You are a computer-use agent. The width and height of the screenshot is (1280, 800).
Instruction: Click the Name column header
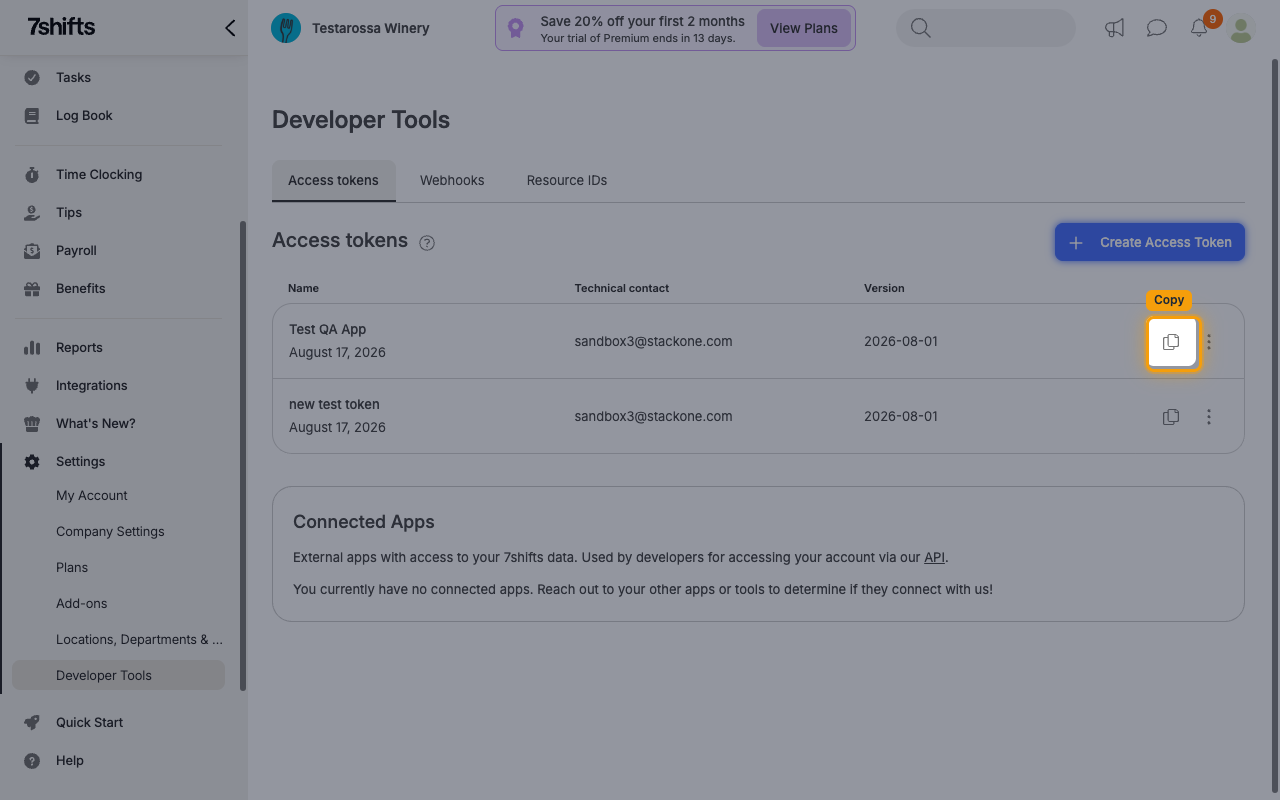[x=303, y=288]
